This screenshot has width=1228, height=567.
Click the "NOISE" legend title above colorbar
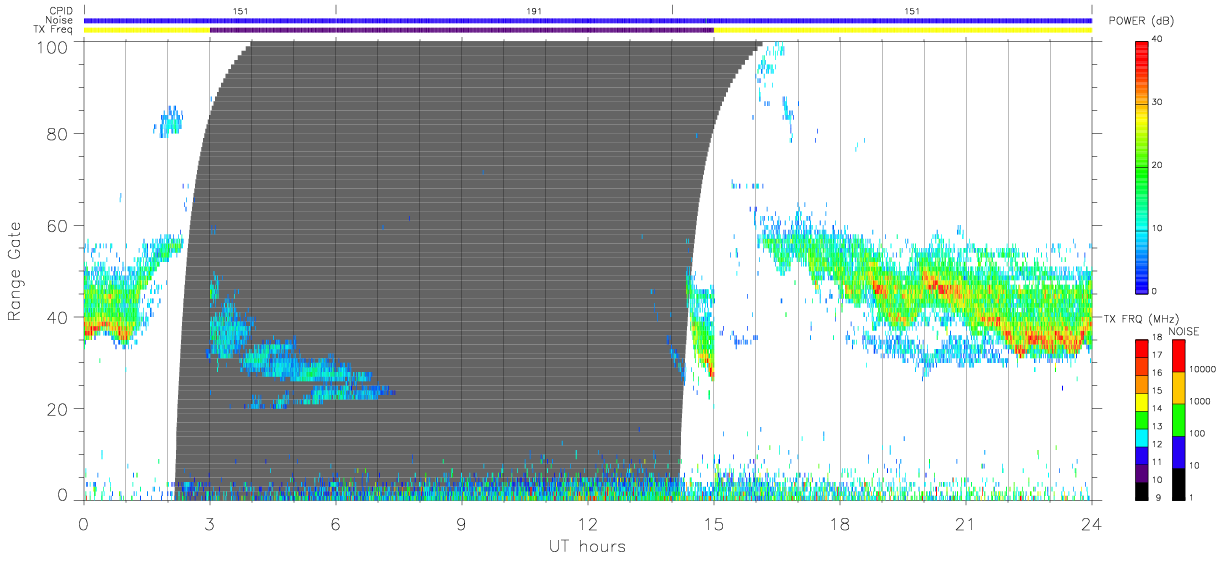click(1185, 331)
